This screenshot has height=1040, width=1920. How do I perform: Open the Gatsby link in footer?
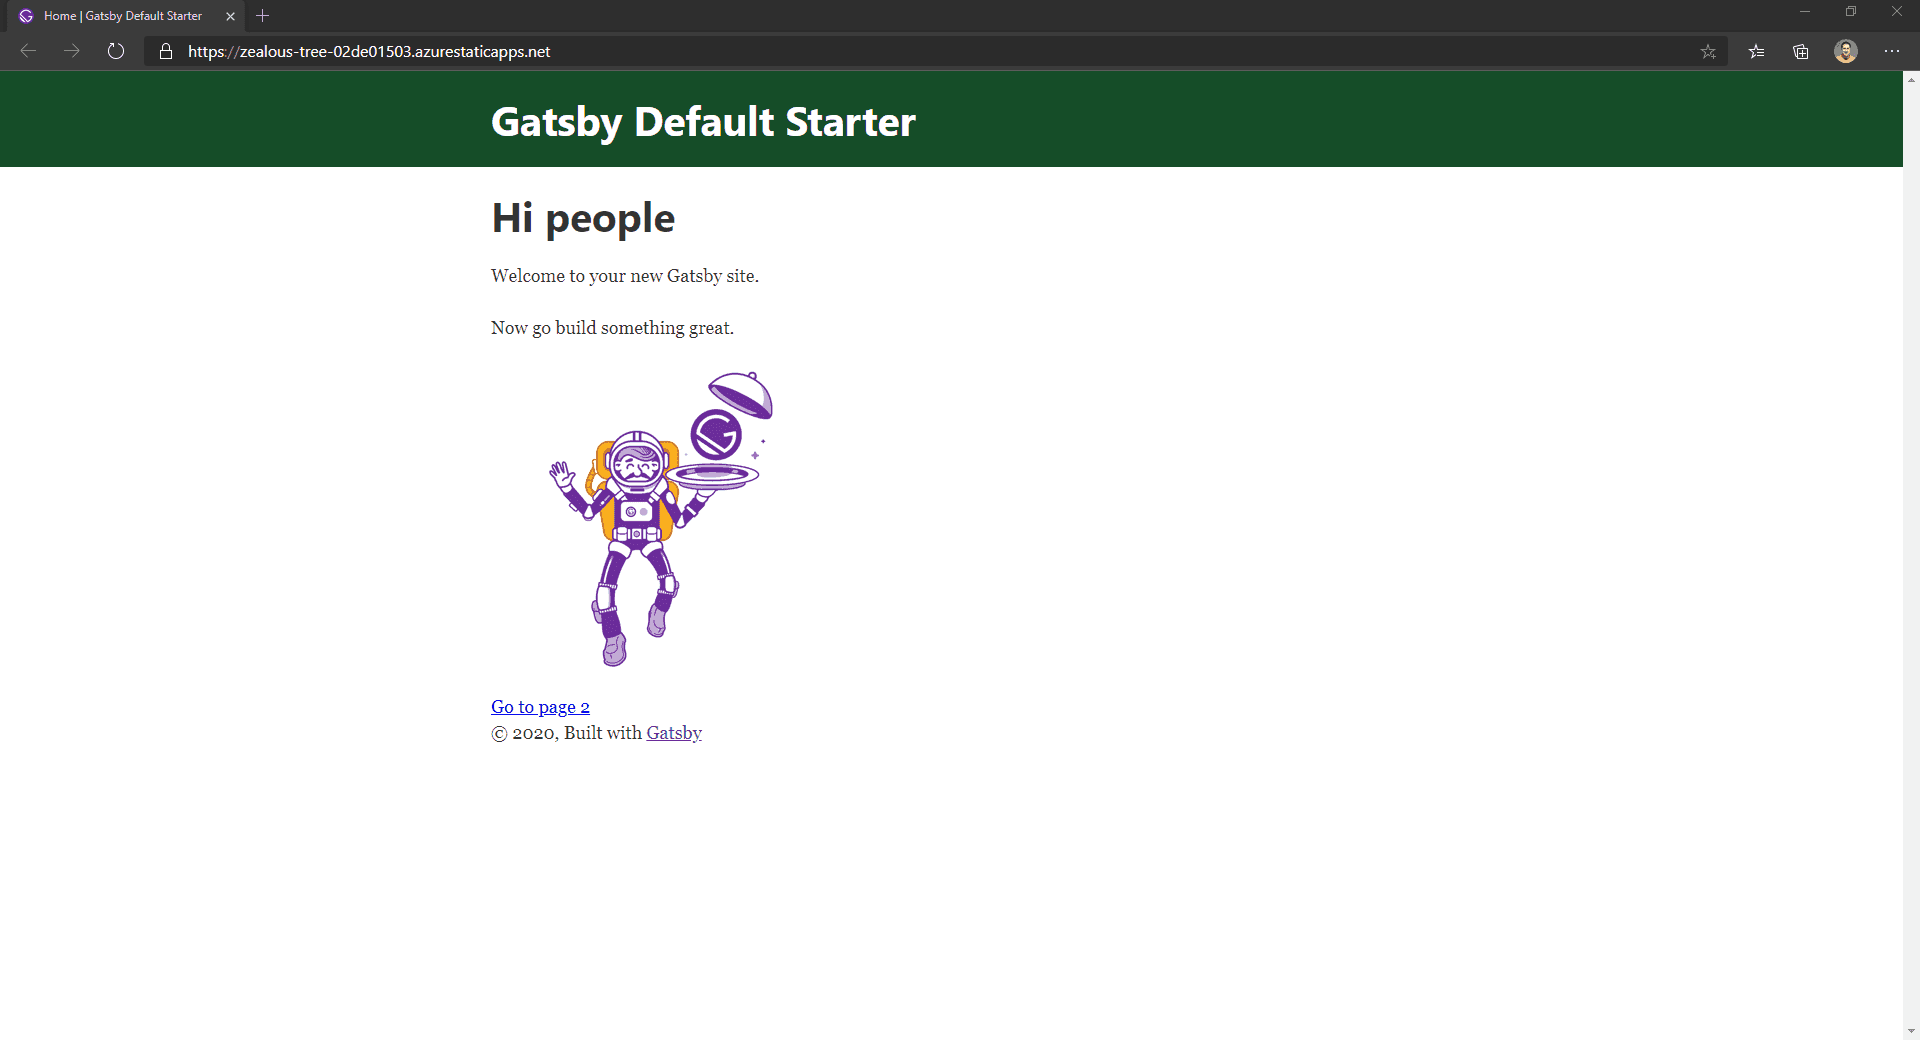tap(674, 733)
